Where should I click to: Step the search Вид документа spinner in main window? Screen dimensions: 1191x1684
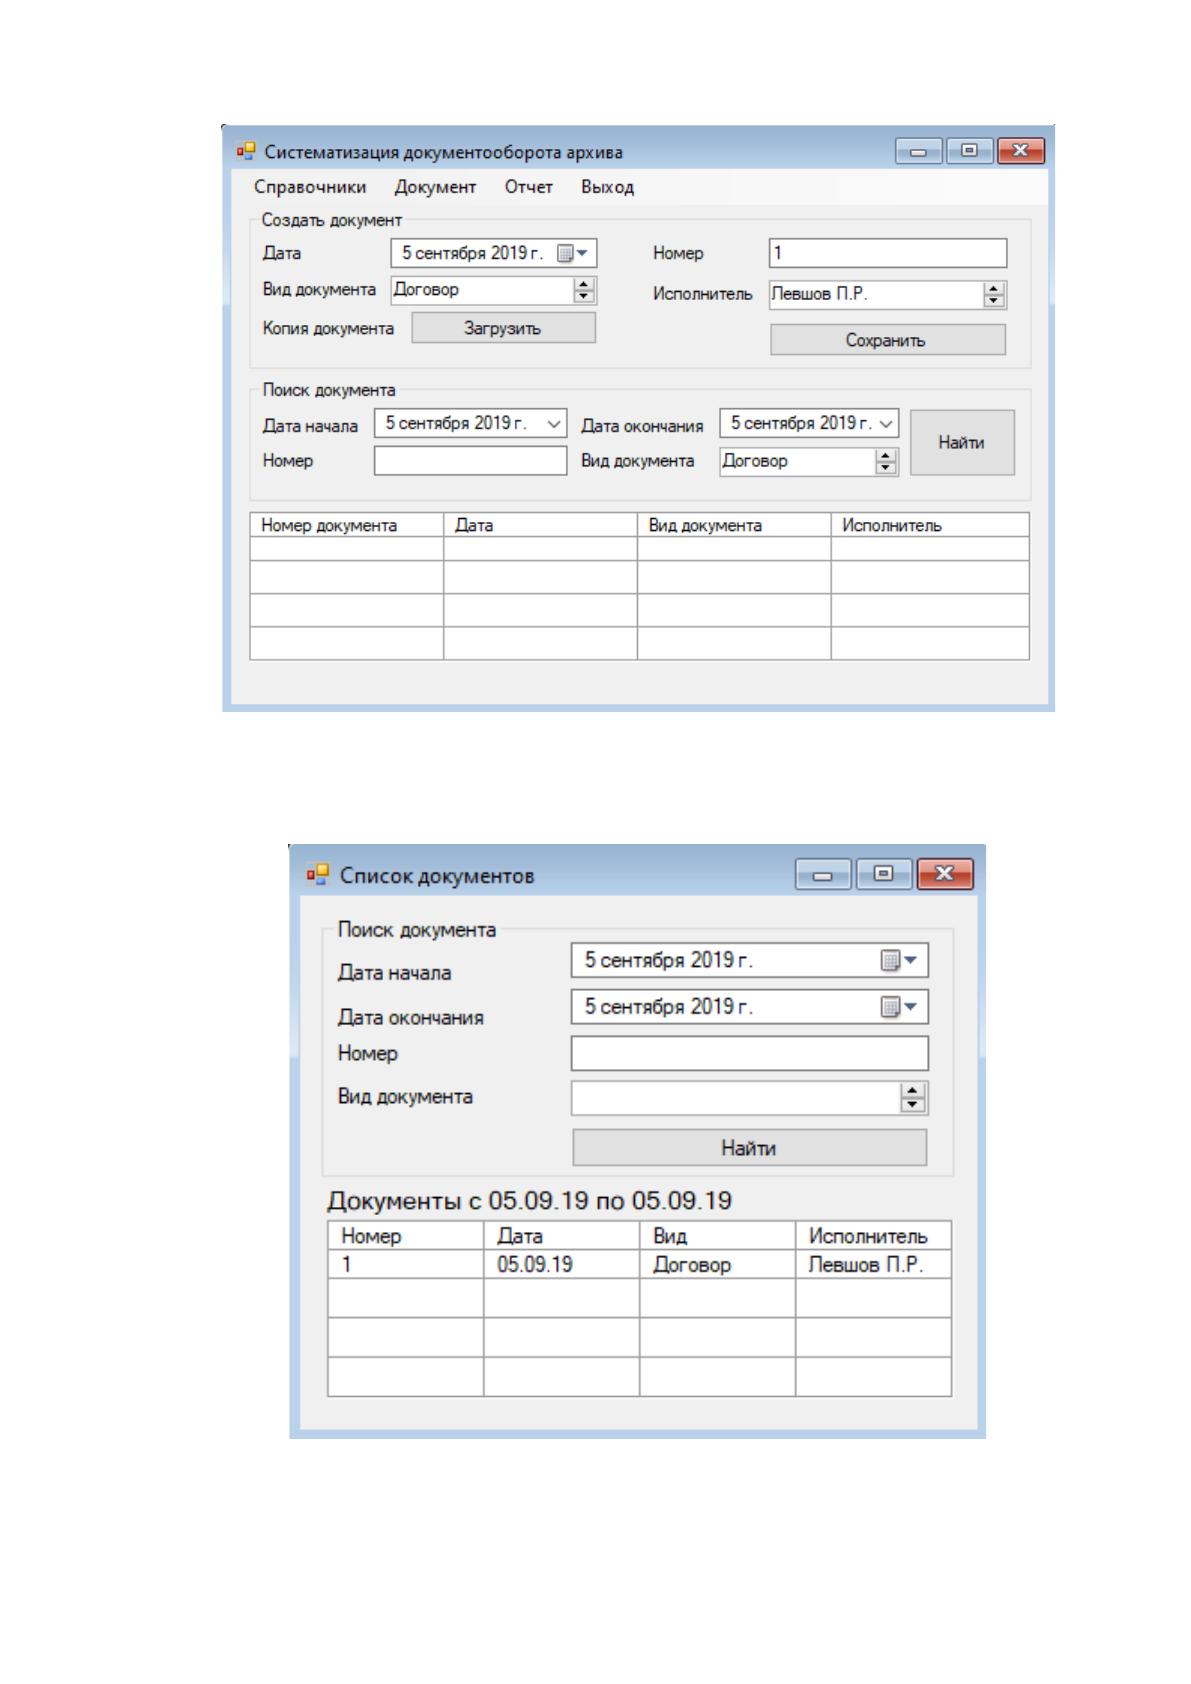click(x=886, y=461)
